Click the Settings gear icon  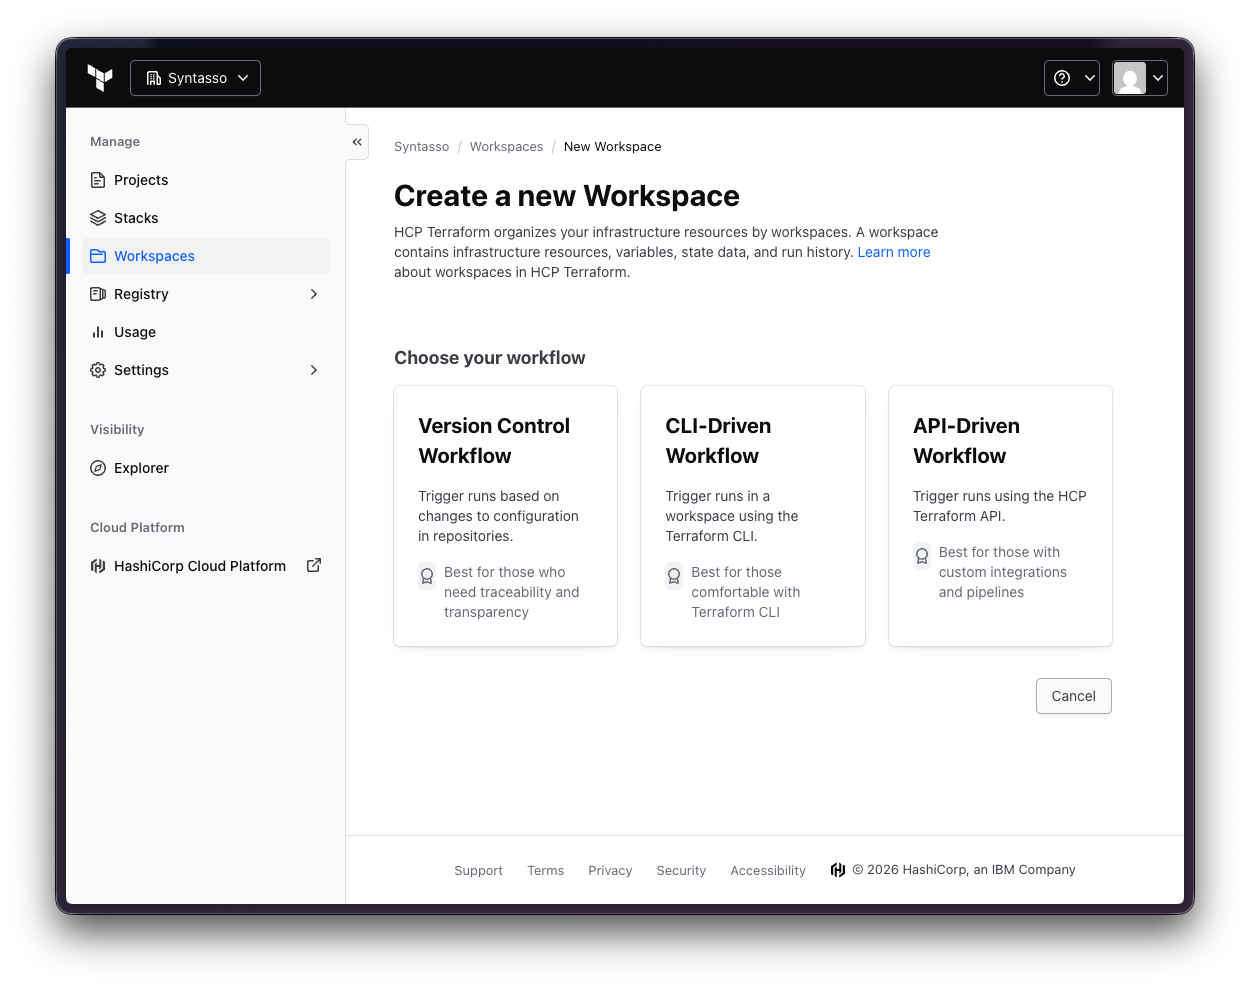pos(97,370)
